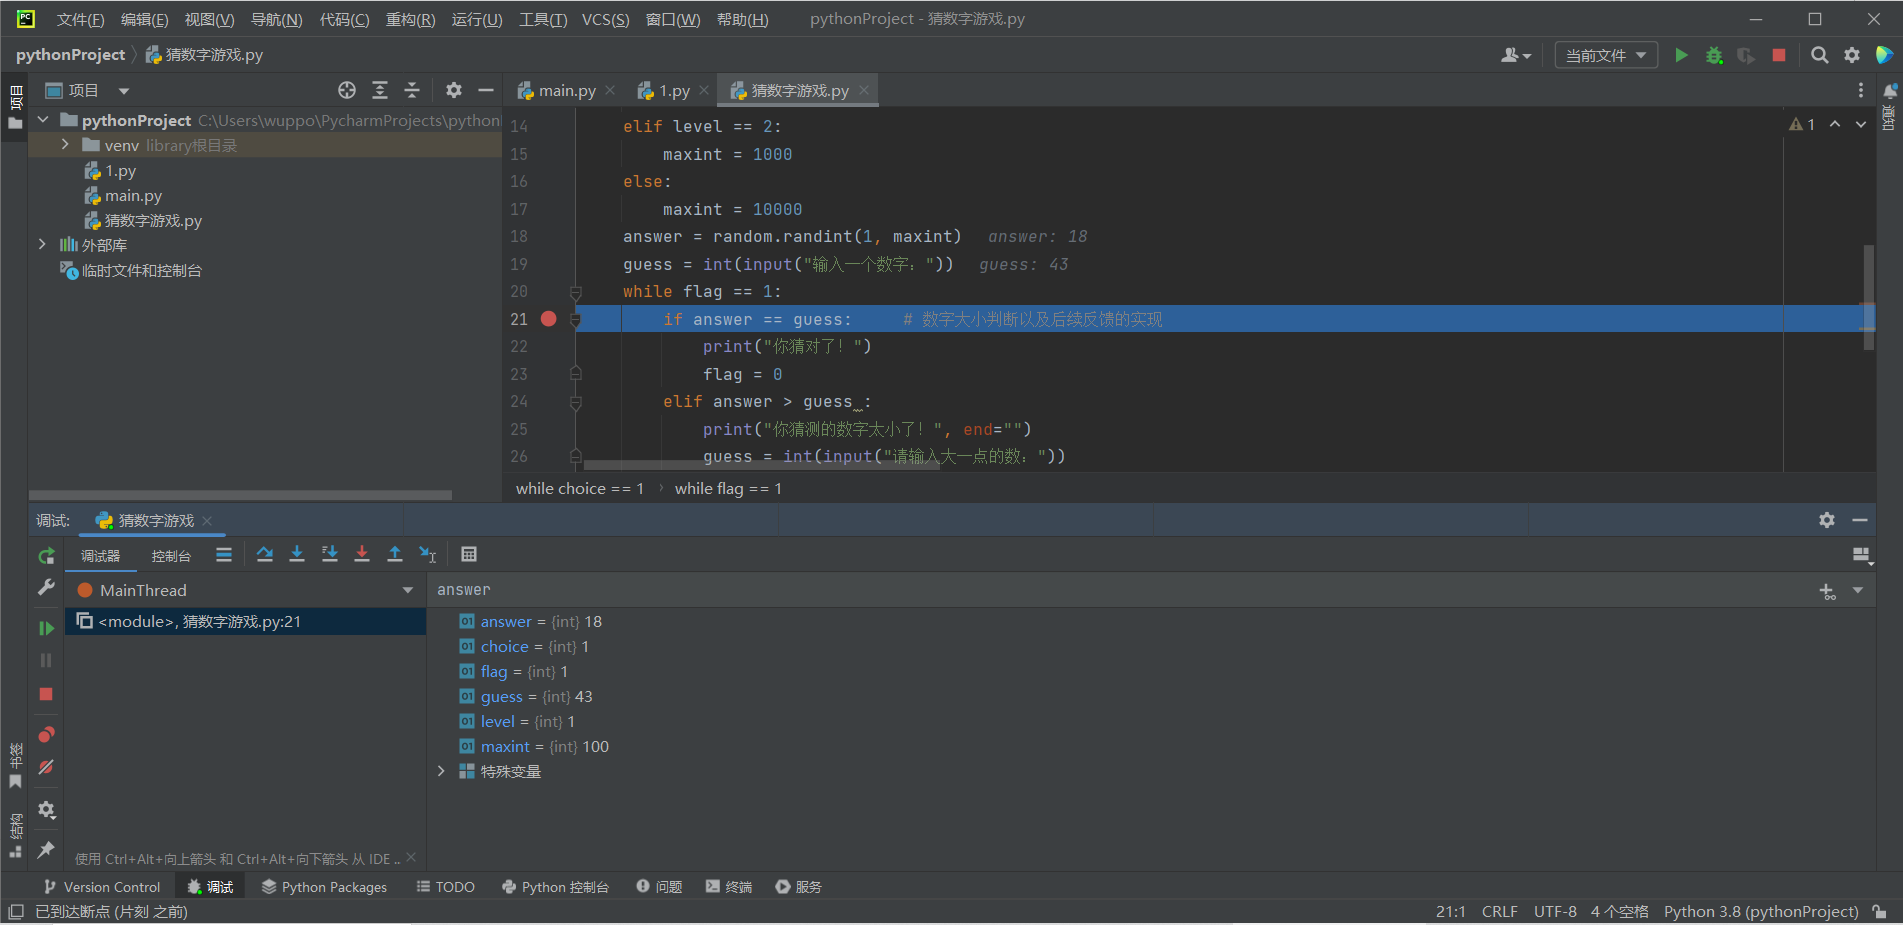This screenshot has width=1903, height=925.
Task: Click Step Into in debugger toolbar
Action: pyautogui.click(x=297, y=554)
